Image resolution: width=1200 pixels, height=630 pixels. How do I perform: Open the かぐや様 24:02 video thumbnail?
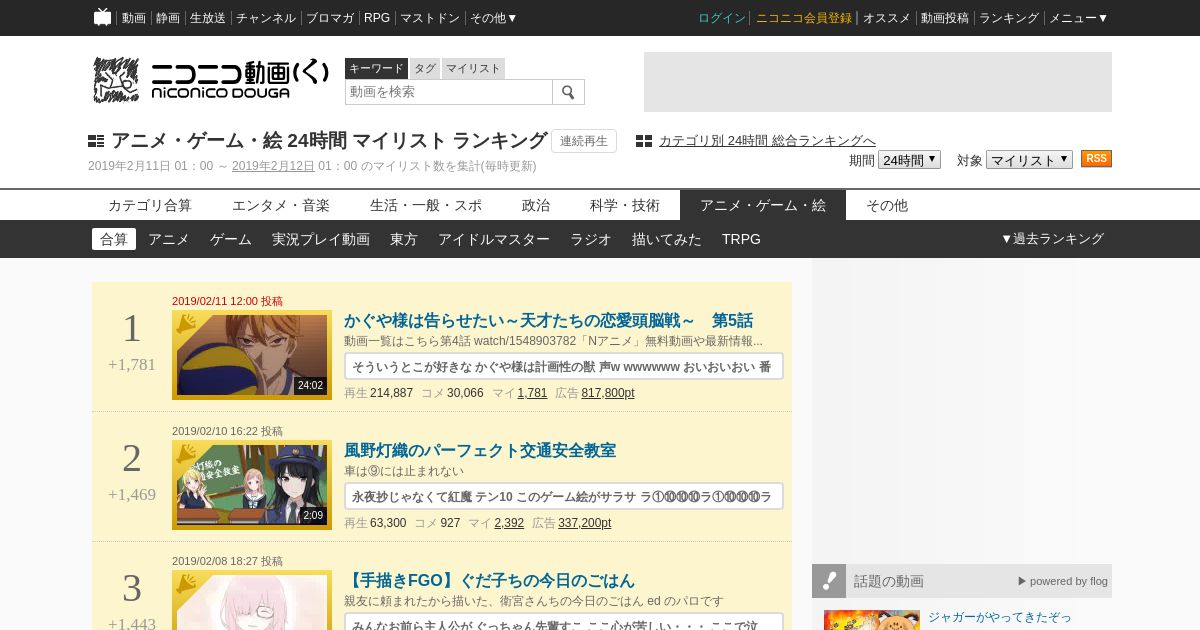pos(252,354)
